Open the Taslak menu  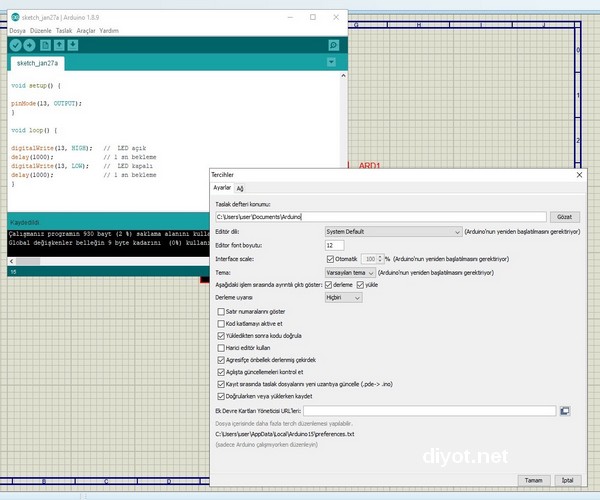click(x=64, y=31)
